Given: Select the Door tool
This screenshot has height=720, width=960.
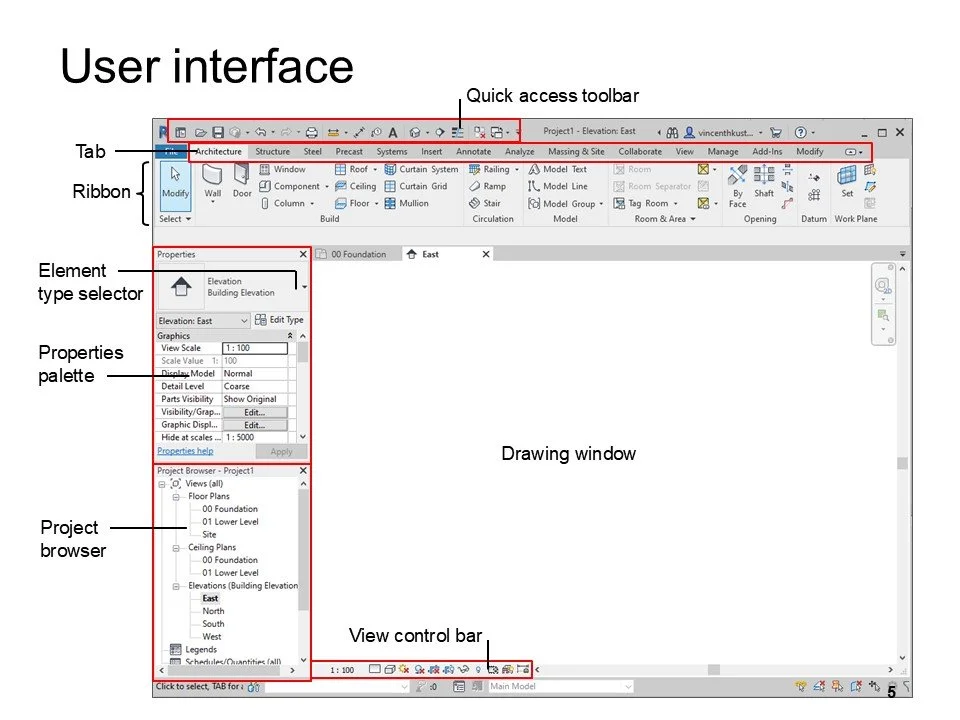Looking at the screenshot, I should pyautogui.click(x=242, y=182).
